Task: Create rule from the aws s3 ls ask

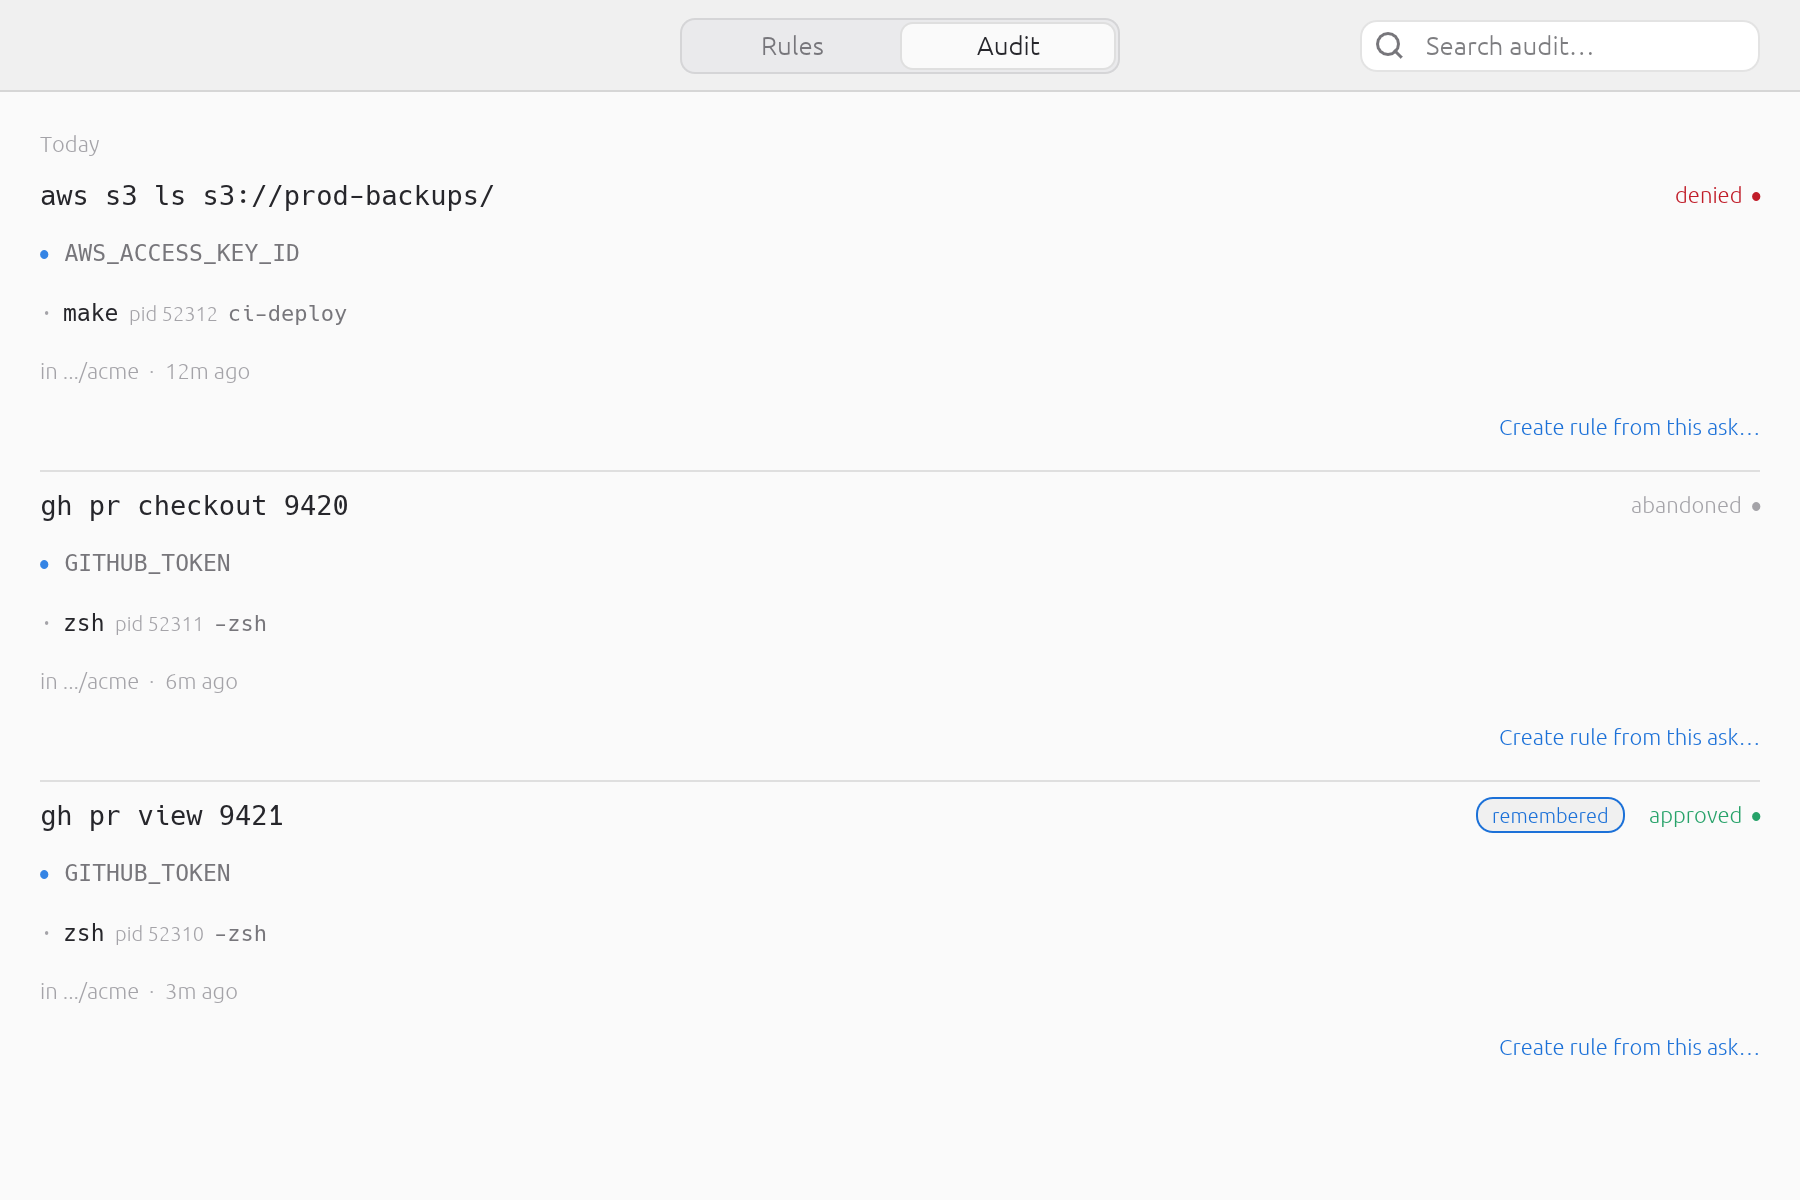Action: [x=1629, y=428]
